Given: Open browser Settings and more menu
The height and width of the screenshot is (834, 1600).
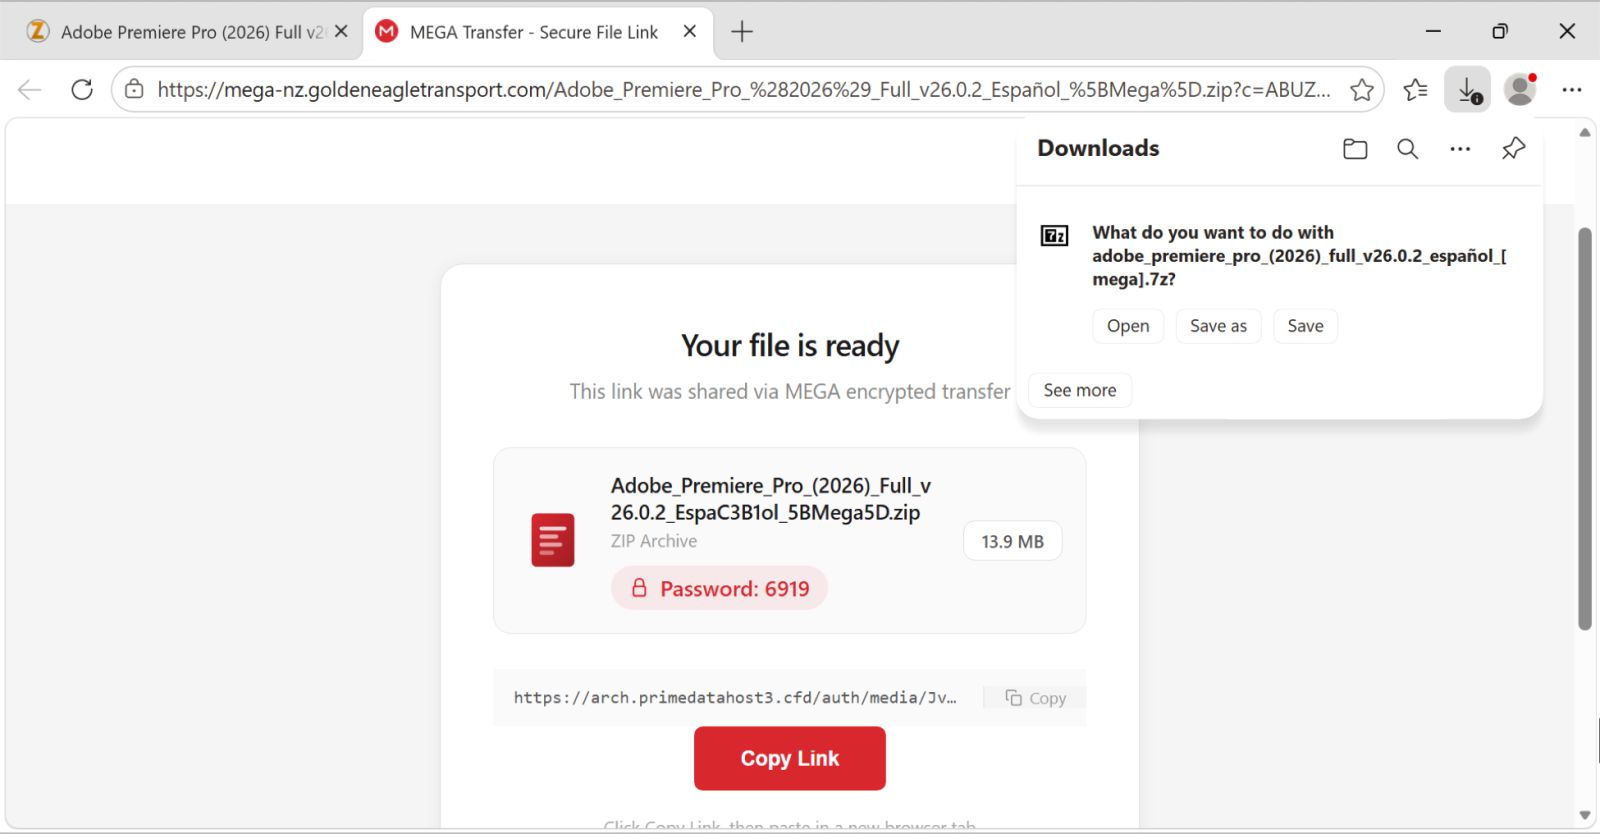Looking at the screenshot, I should click(x=1572, y=90).
